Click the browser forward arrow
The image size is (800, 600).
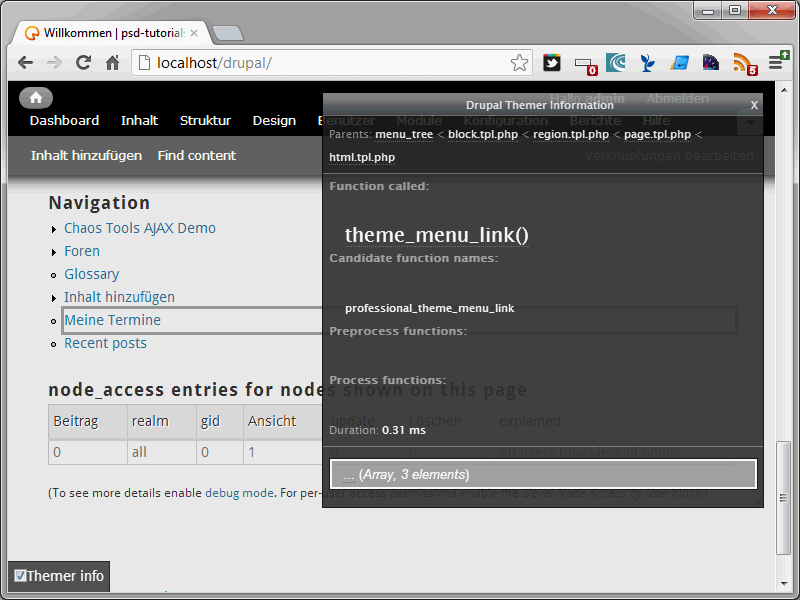click(x=54, y=63)
